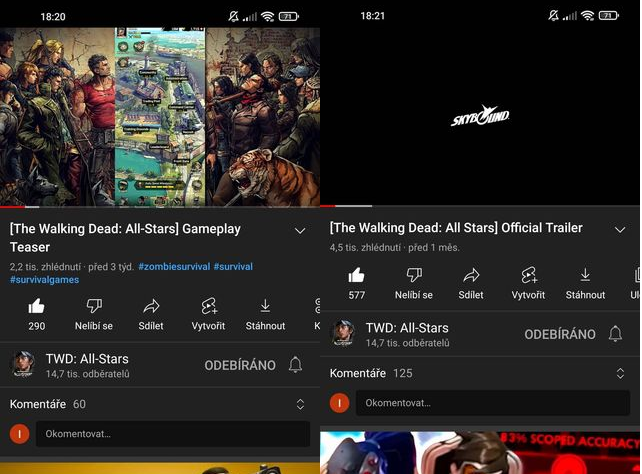Tap the Okomentovat comment field on left
The image size is (642, 474).
click(172, 434)
